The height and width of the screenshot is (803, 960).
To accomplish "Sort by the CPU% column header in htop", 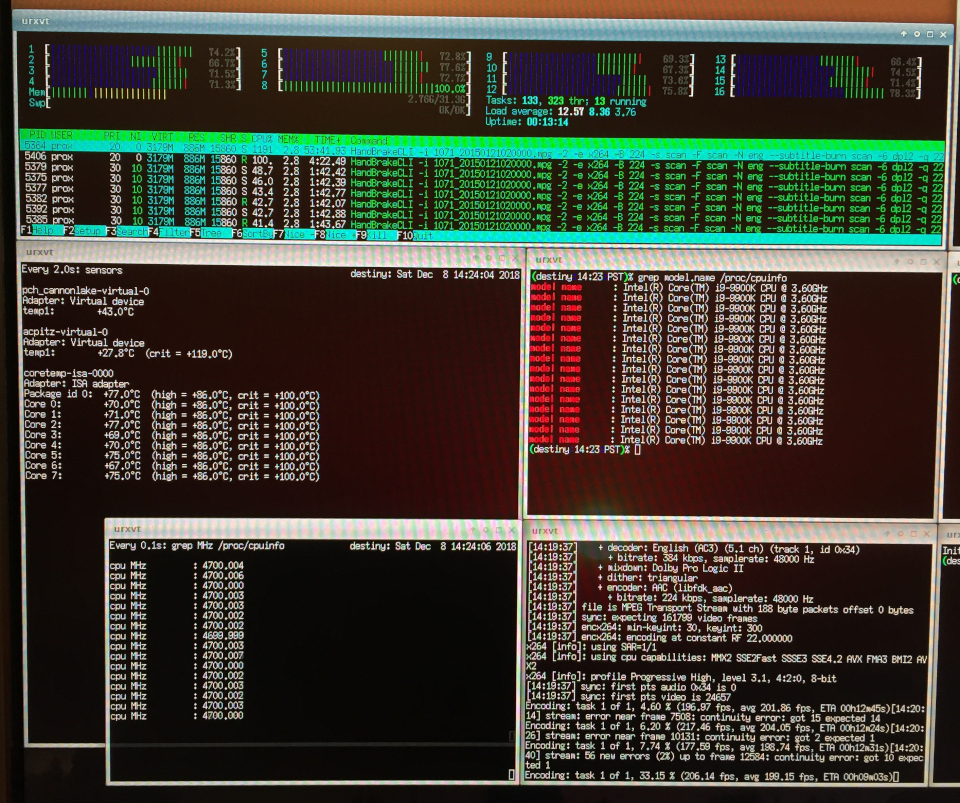I will pyautogui.click(x=261, y=138).
